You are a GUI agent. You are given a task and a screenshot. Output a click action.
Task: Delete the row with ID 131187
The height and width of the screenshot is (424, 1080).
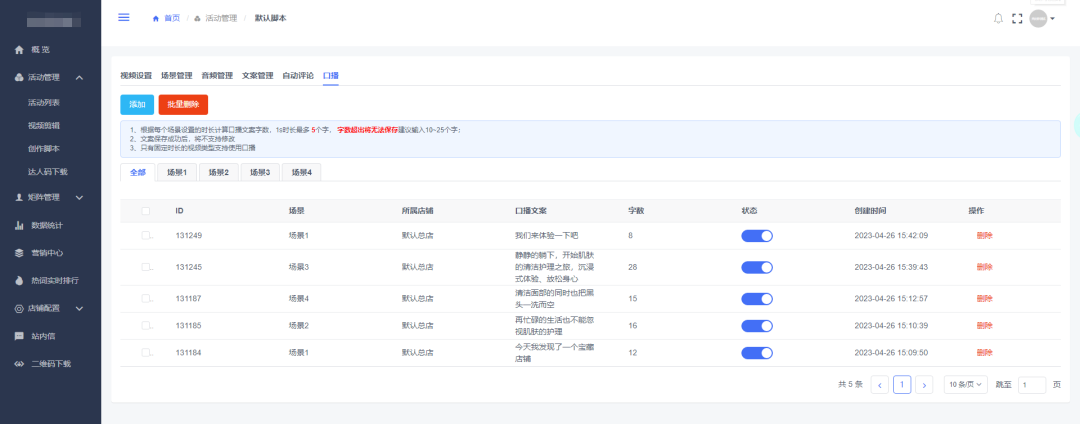[984, 298]
